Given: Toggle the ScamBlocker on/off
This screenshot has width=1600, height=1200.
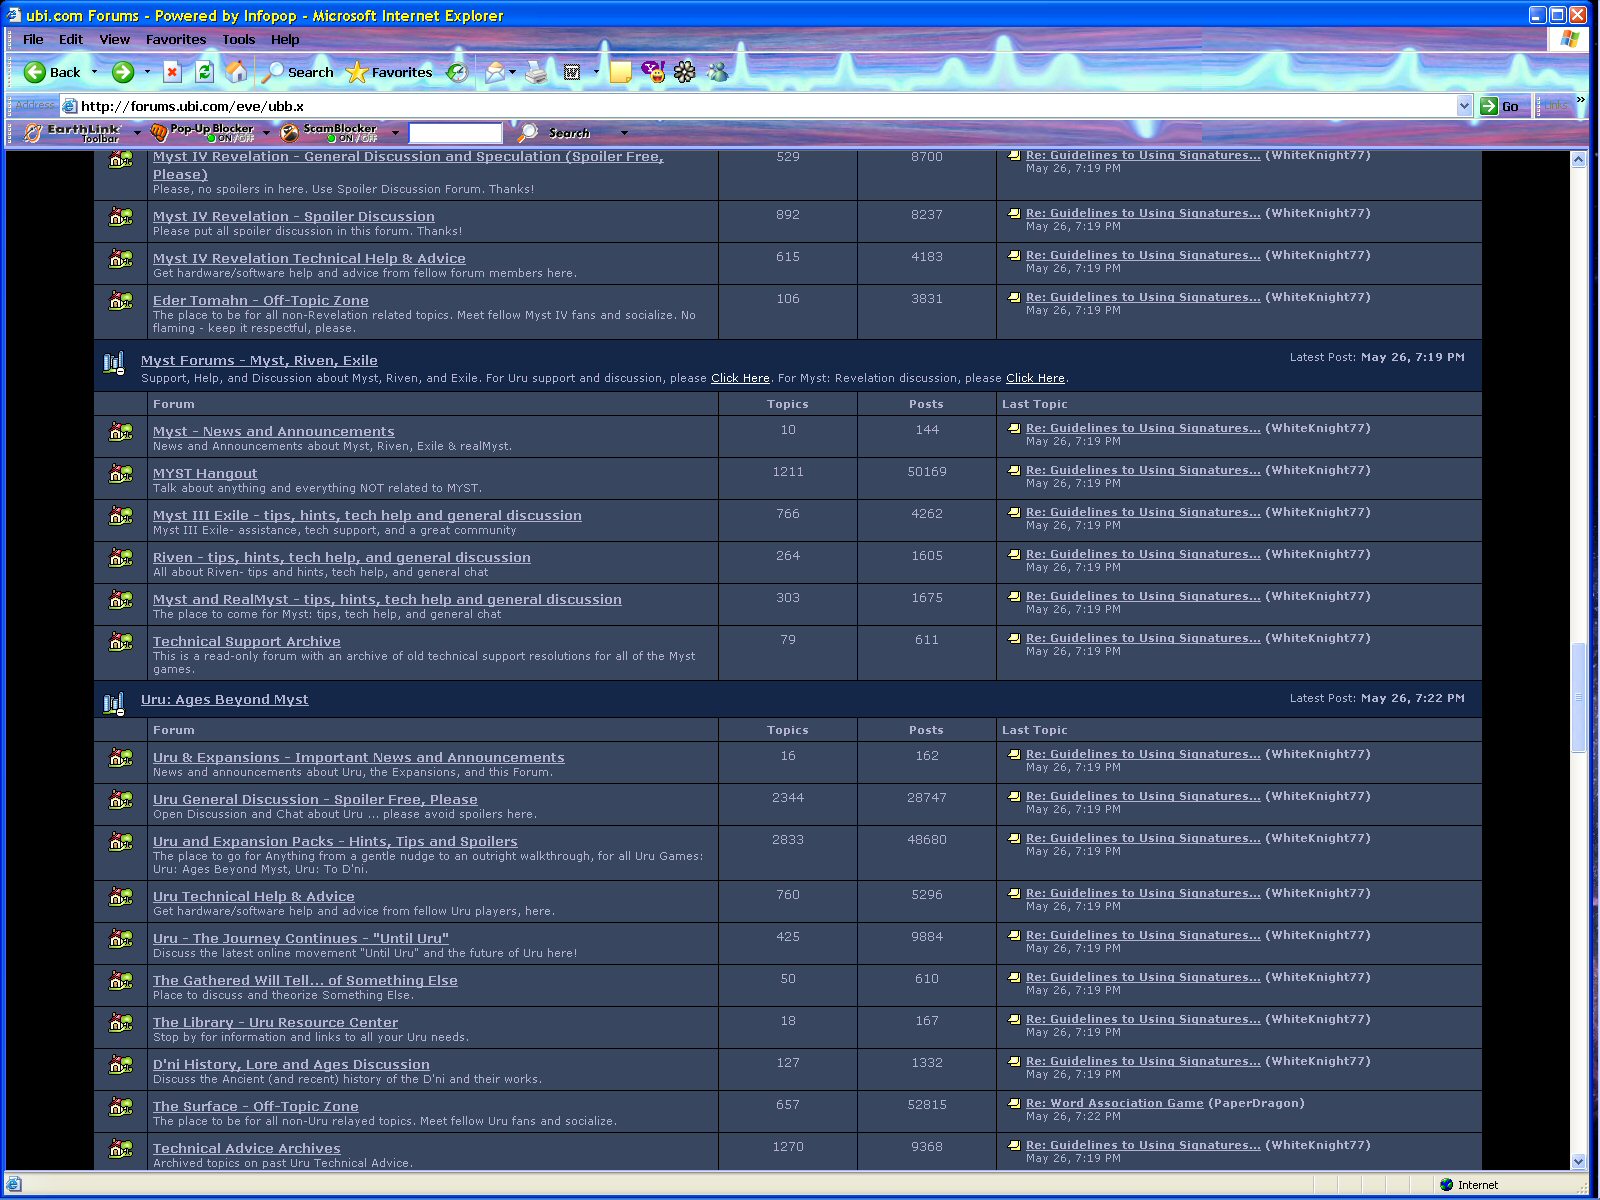Looking at the screenshot, I should coord(330,132).
